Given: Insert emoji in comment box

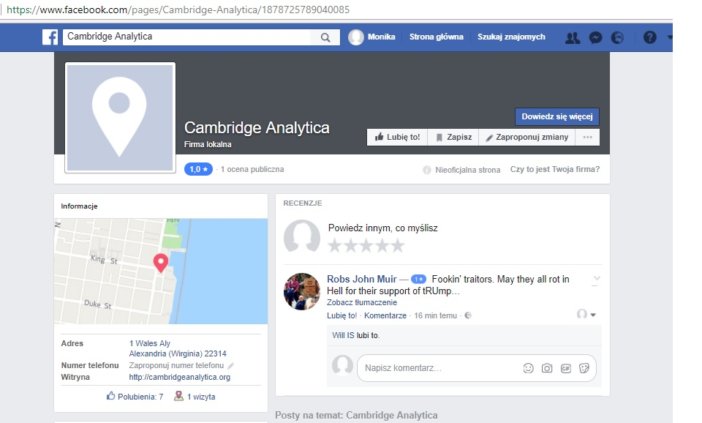Looking at the screenshot, I should 528,368.
